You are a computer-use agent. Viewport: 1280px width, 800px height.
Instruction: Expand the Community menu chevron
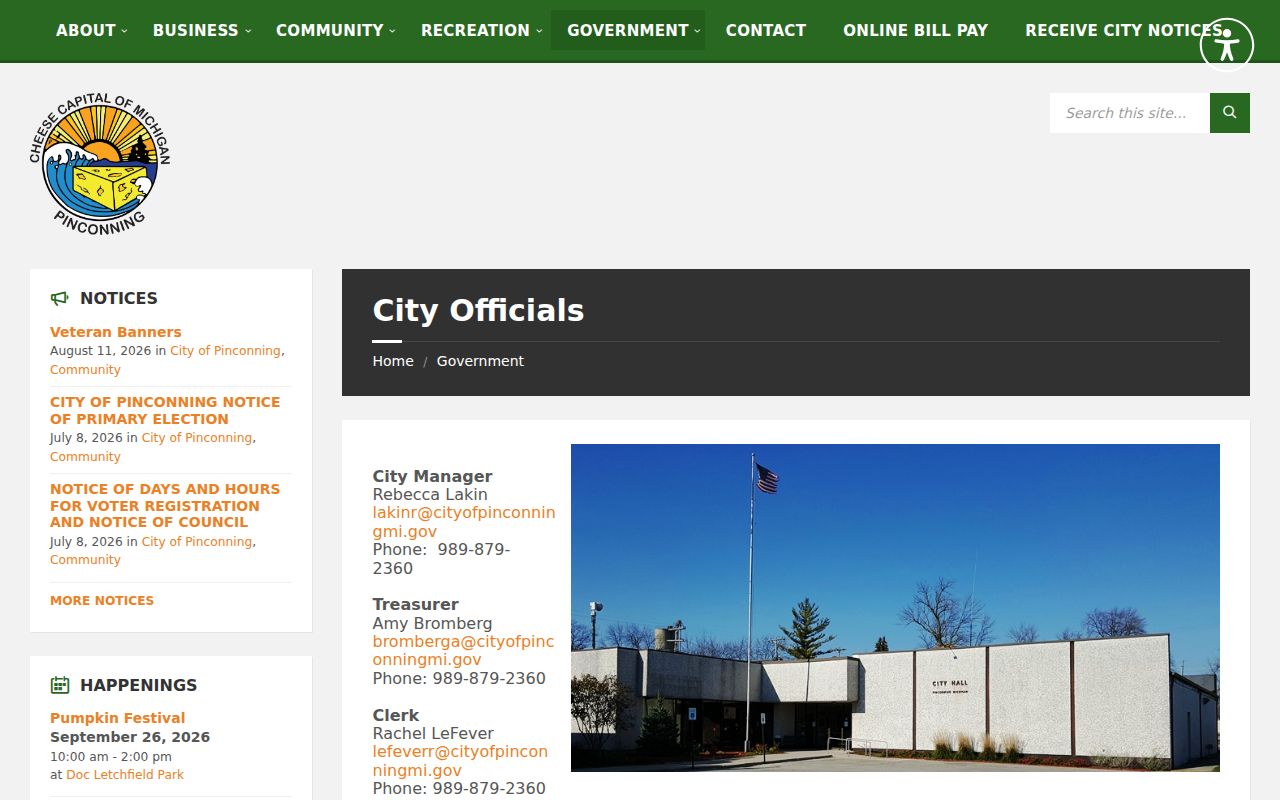pyautogui.click(x=393, y=31)
